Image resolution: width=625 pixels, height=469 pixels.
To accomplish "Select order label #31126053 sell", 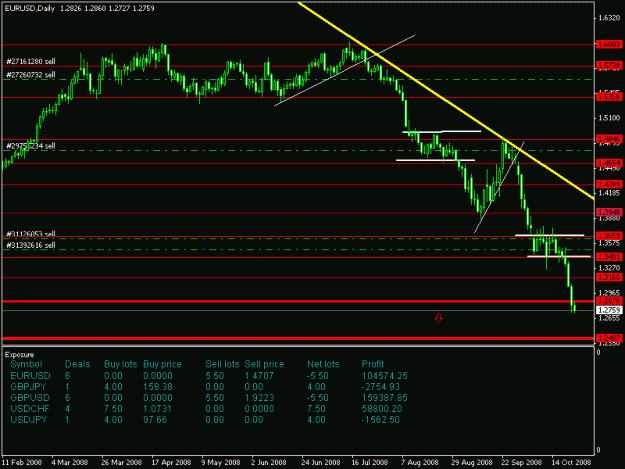I will click(31, 234).
